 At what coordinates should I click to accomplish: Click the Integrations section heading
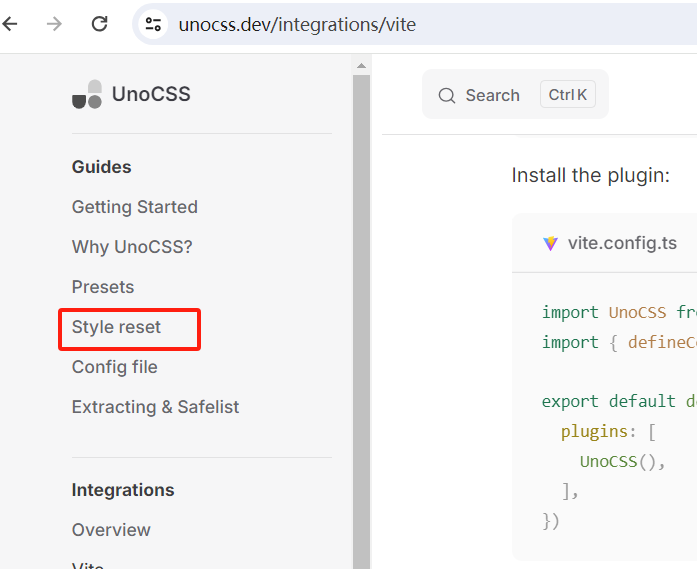point(123,490)
